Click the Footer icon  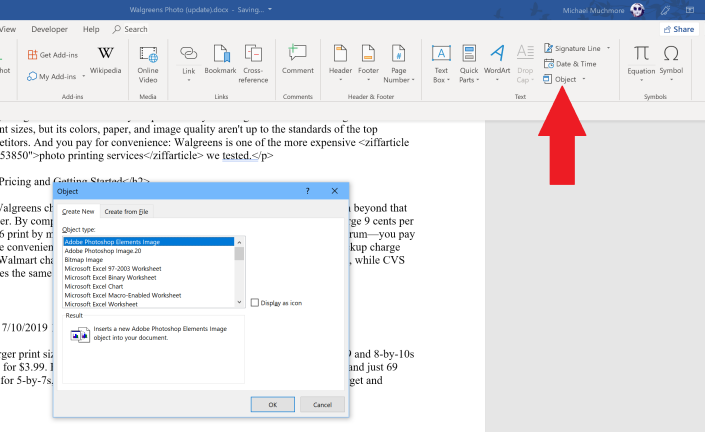pos(368,53)
